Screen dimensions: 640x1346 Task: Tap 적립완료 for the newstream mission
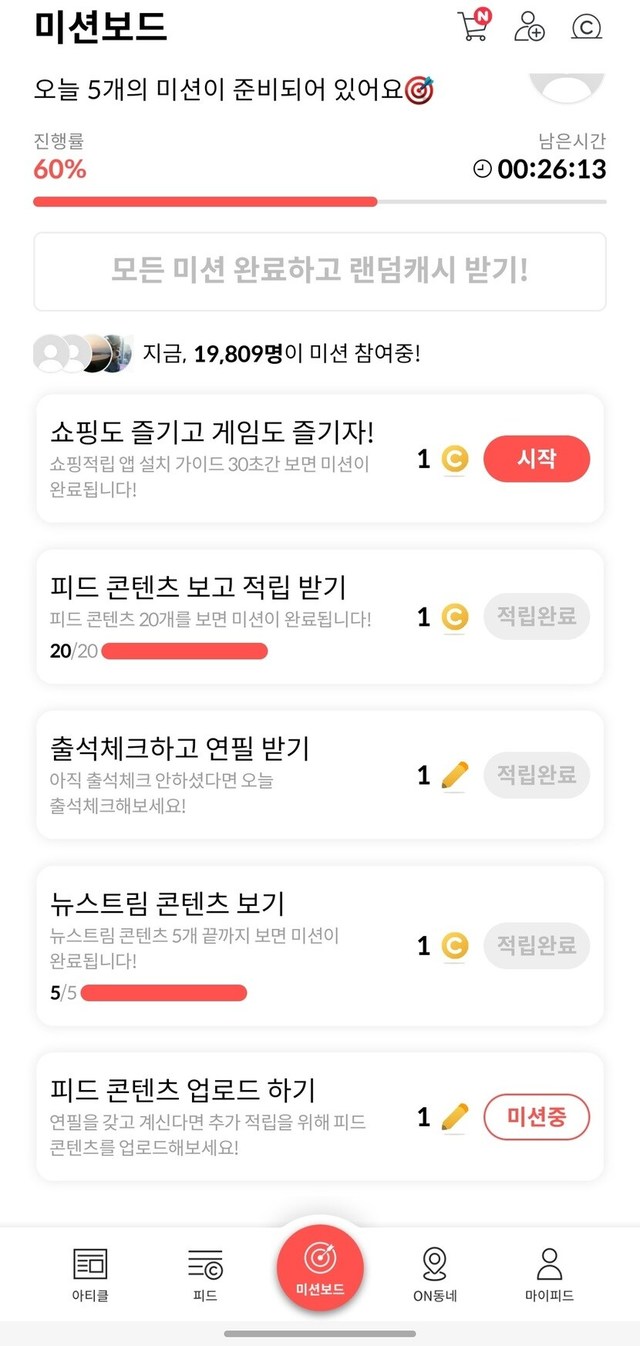click(x=536, y=945)
